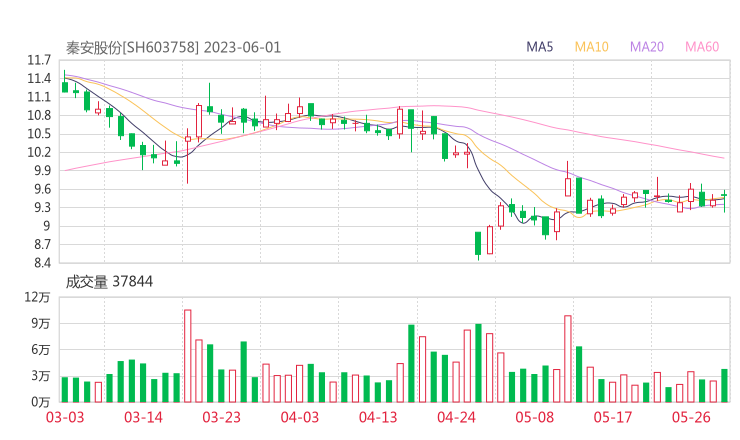740x440 pixels.
Task: Click the 05-17 date axis label
Action: pos(613,417)
